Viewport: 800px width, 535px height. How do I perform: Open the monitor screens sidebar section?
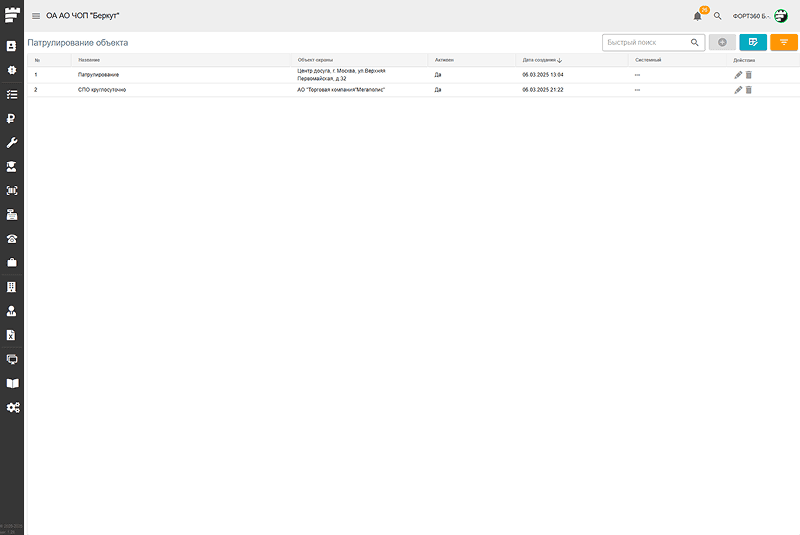click(x=11, y=359)
